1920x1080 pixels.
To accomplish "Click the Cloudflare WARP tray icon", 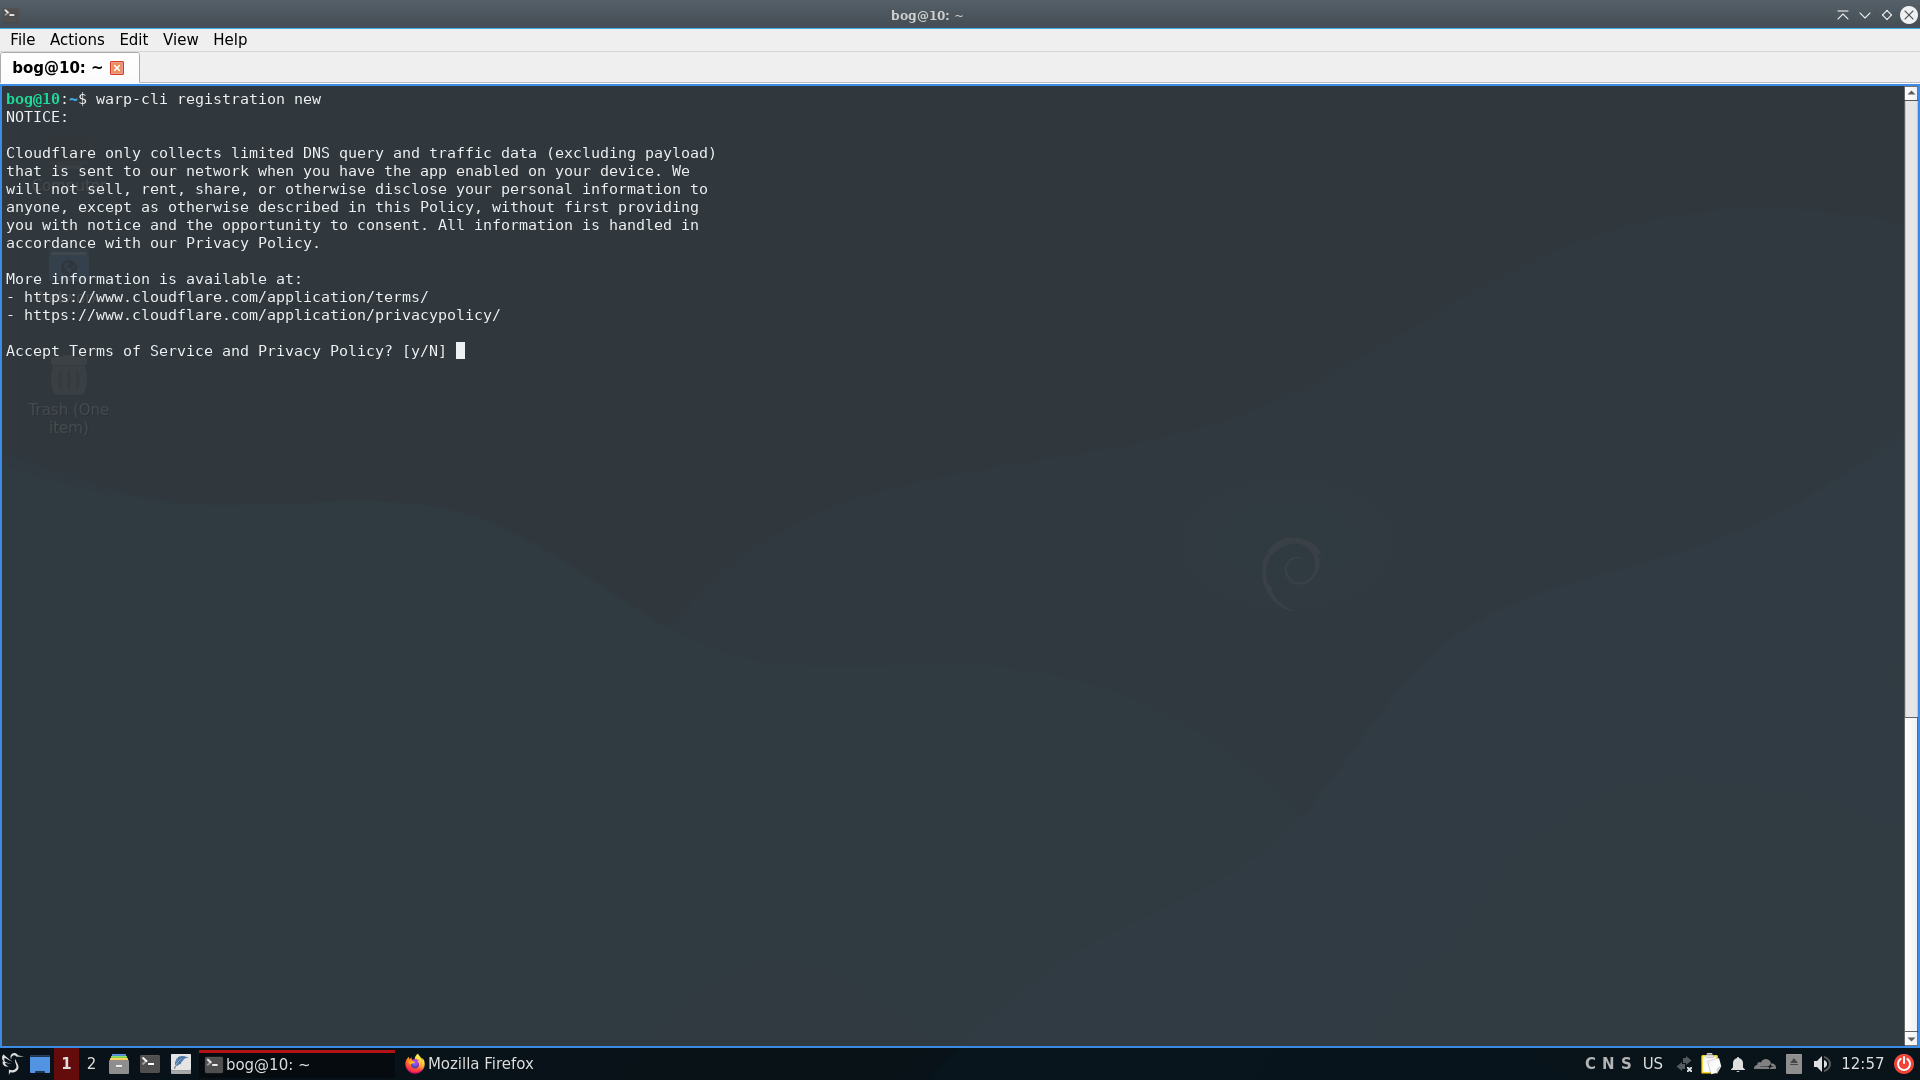I will point(1765,1064).
